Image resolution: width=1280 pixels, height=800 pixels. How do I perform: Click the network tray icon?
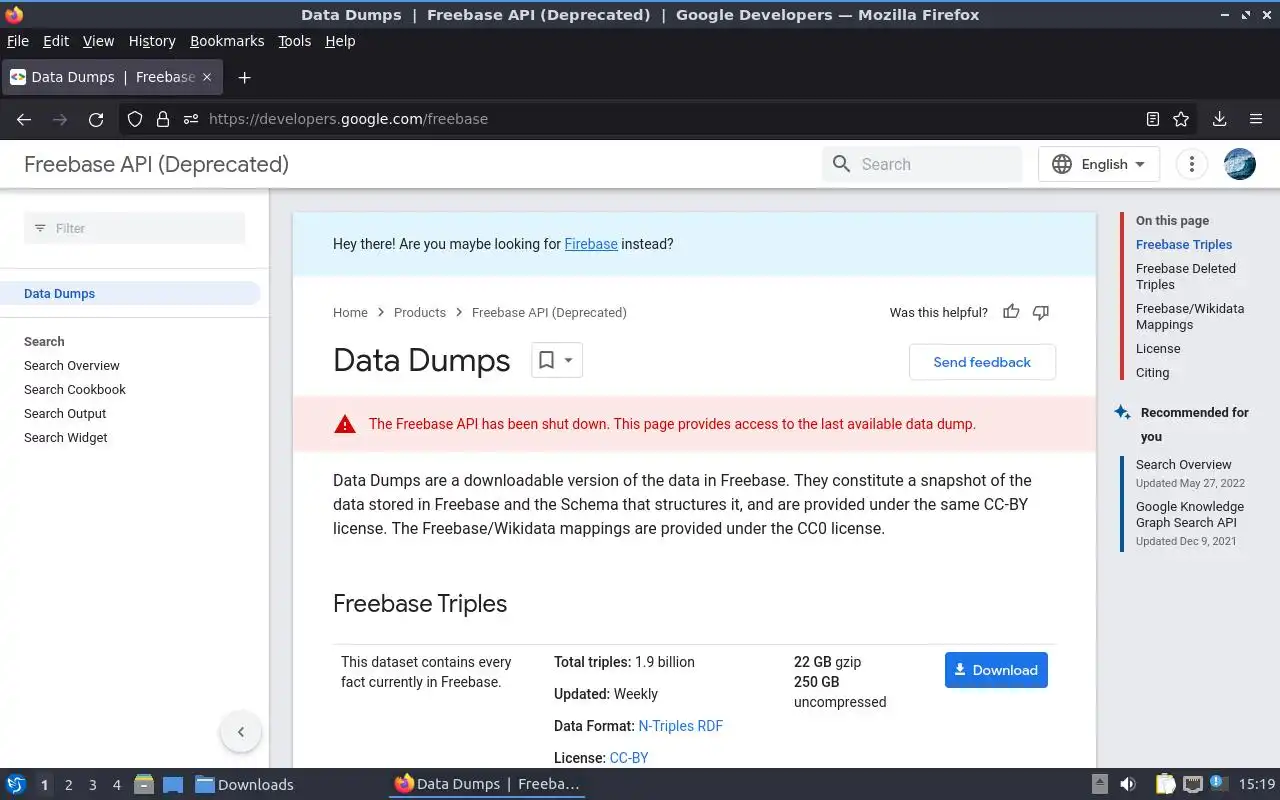point(1192,784)
